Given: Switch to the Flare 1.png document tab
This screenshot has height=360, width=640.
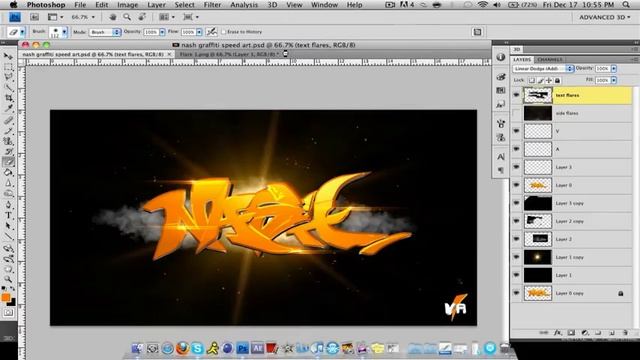Looking at the screenshot, I should pos(229,54).
